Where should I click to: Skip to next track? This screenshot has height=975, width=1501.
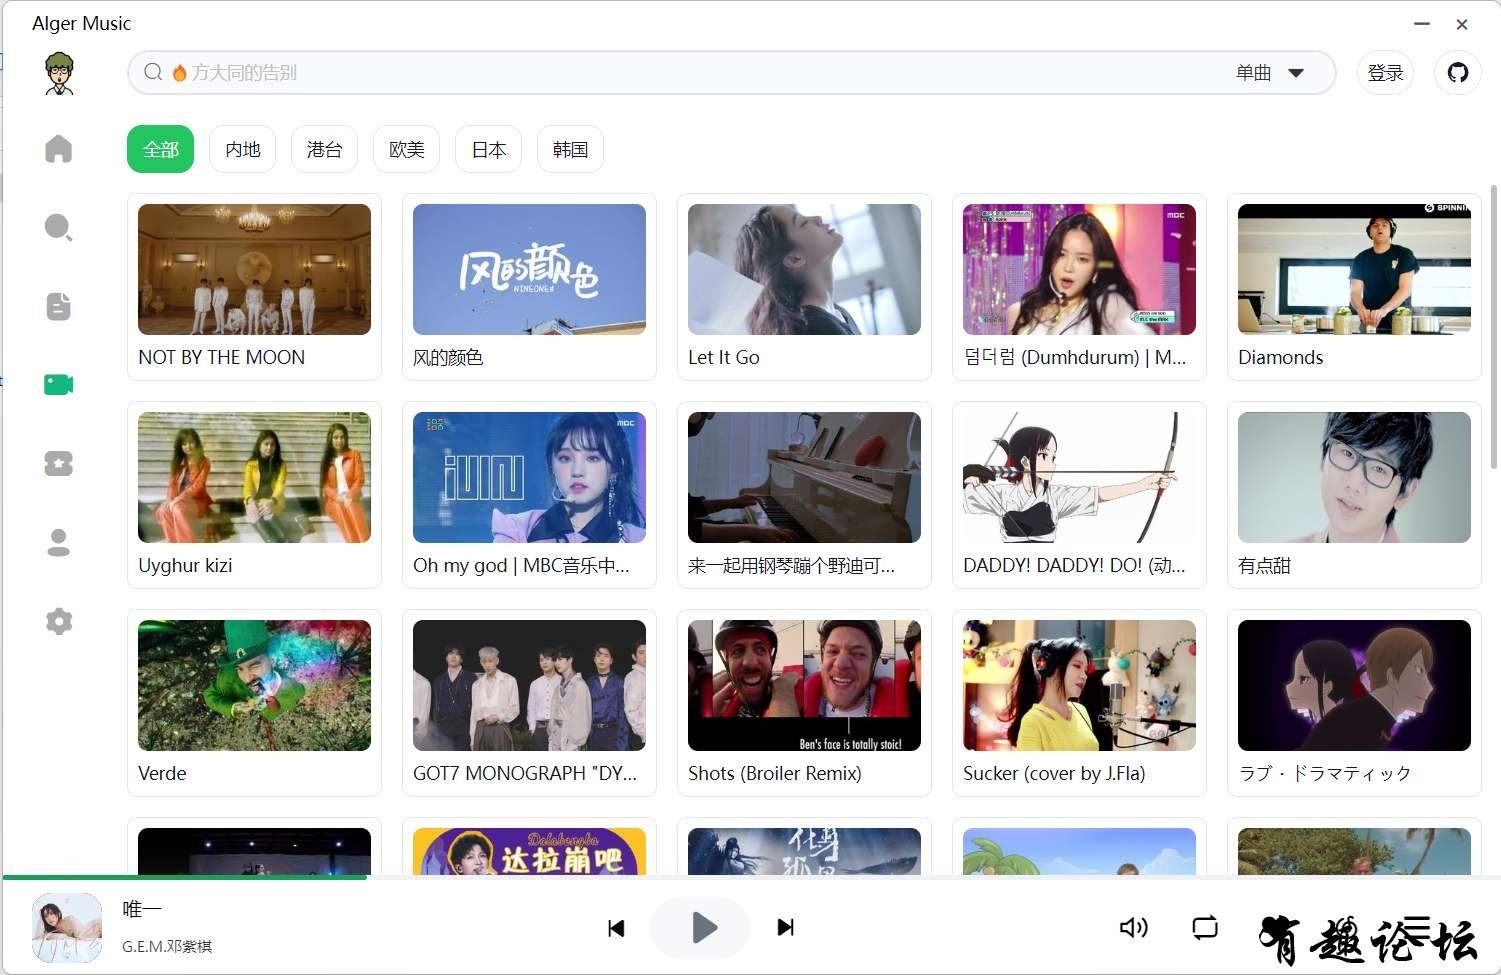[x=785, y=928]
